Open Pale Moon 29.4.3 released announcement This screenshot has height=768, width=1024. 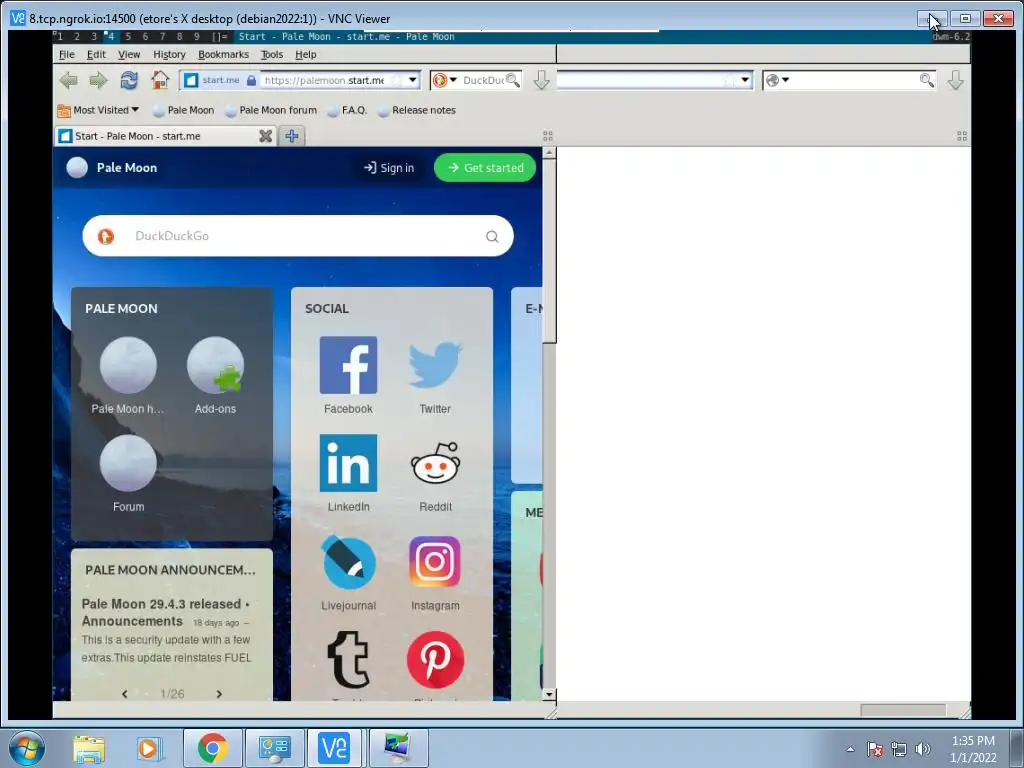point(161,604)
